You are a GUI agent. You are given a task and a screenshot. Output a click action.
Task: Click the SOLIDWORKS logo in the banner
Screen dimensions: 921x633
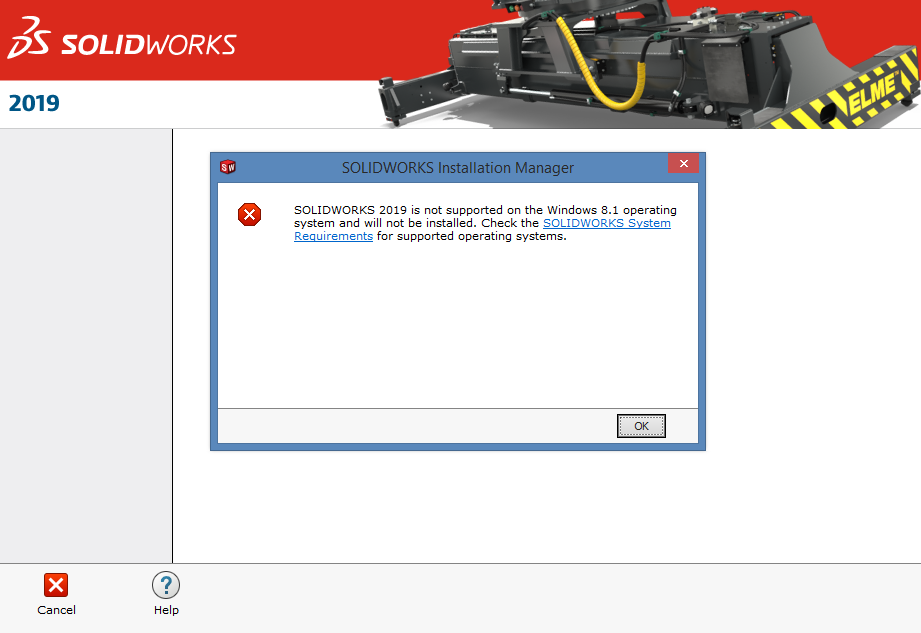pyautogui.click(x=122, y=39)
